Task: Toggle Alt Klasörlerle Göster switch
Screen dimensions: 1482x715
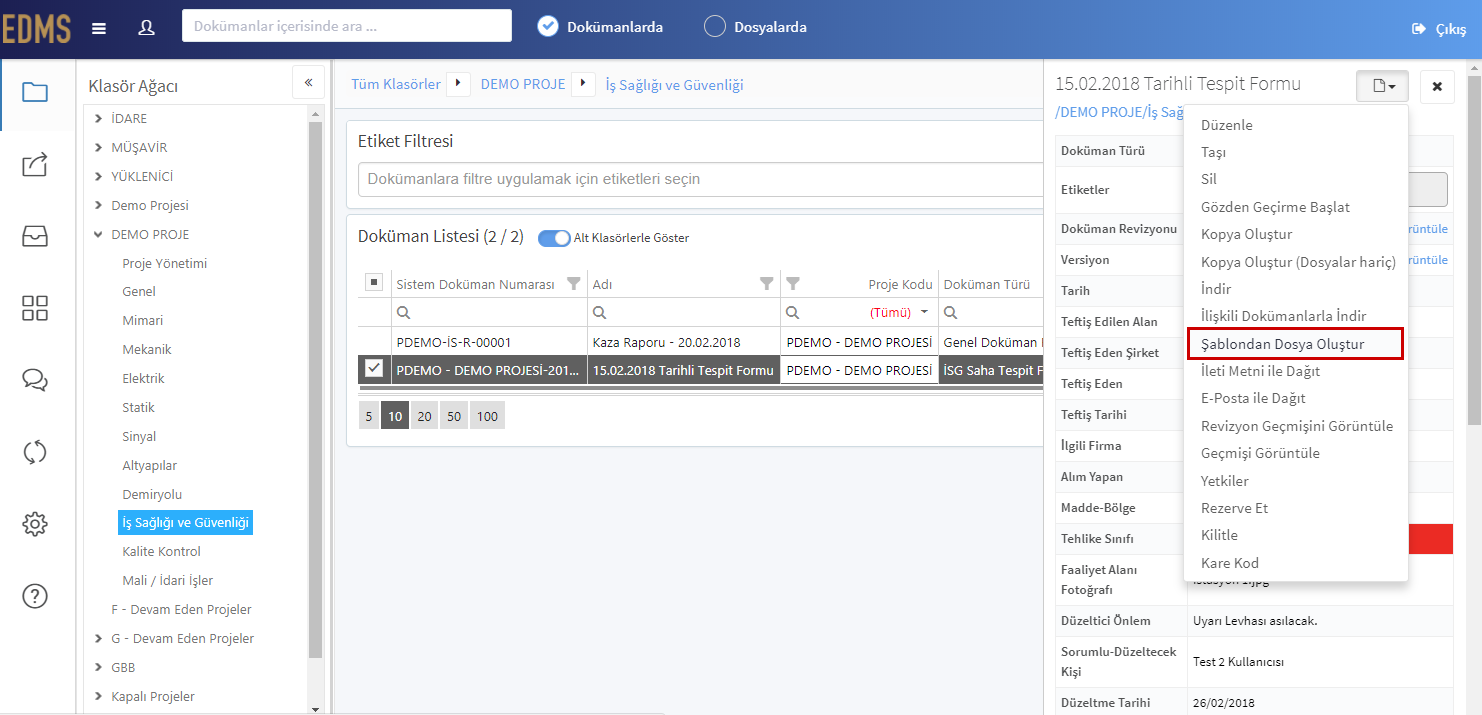Action: coord(554,238)
